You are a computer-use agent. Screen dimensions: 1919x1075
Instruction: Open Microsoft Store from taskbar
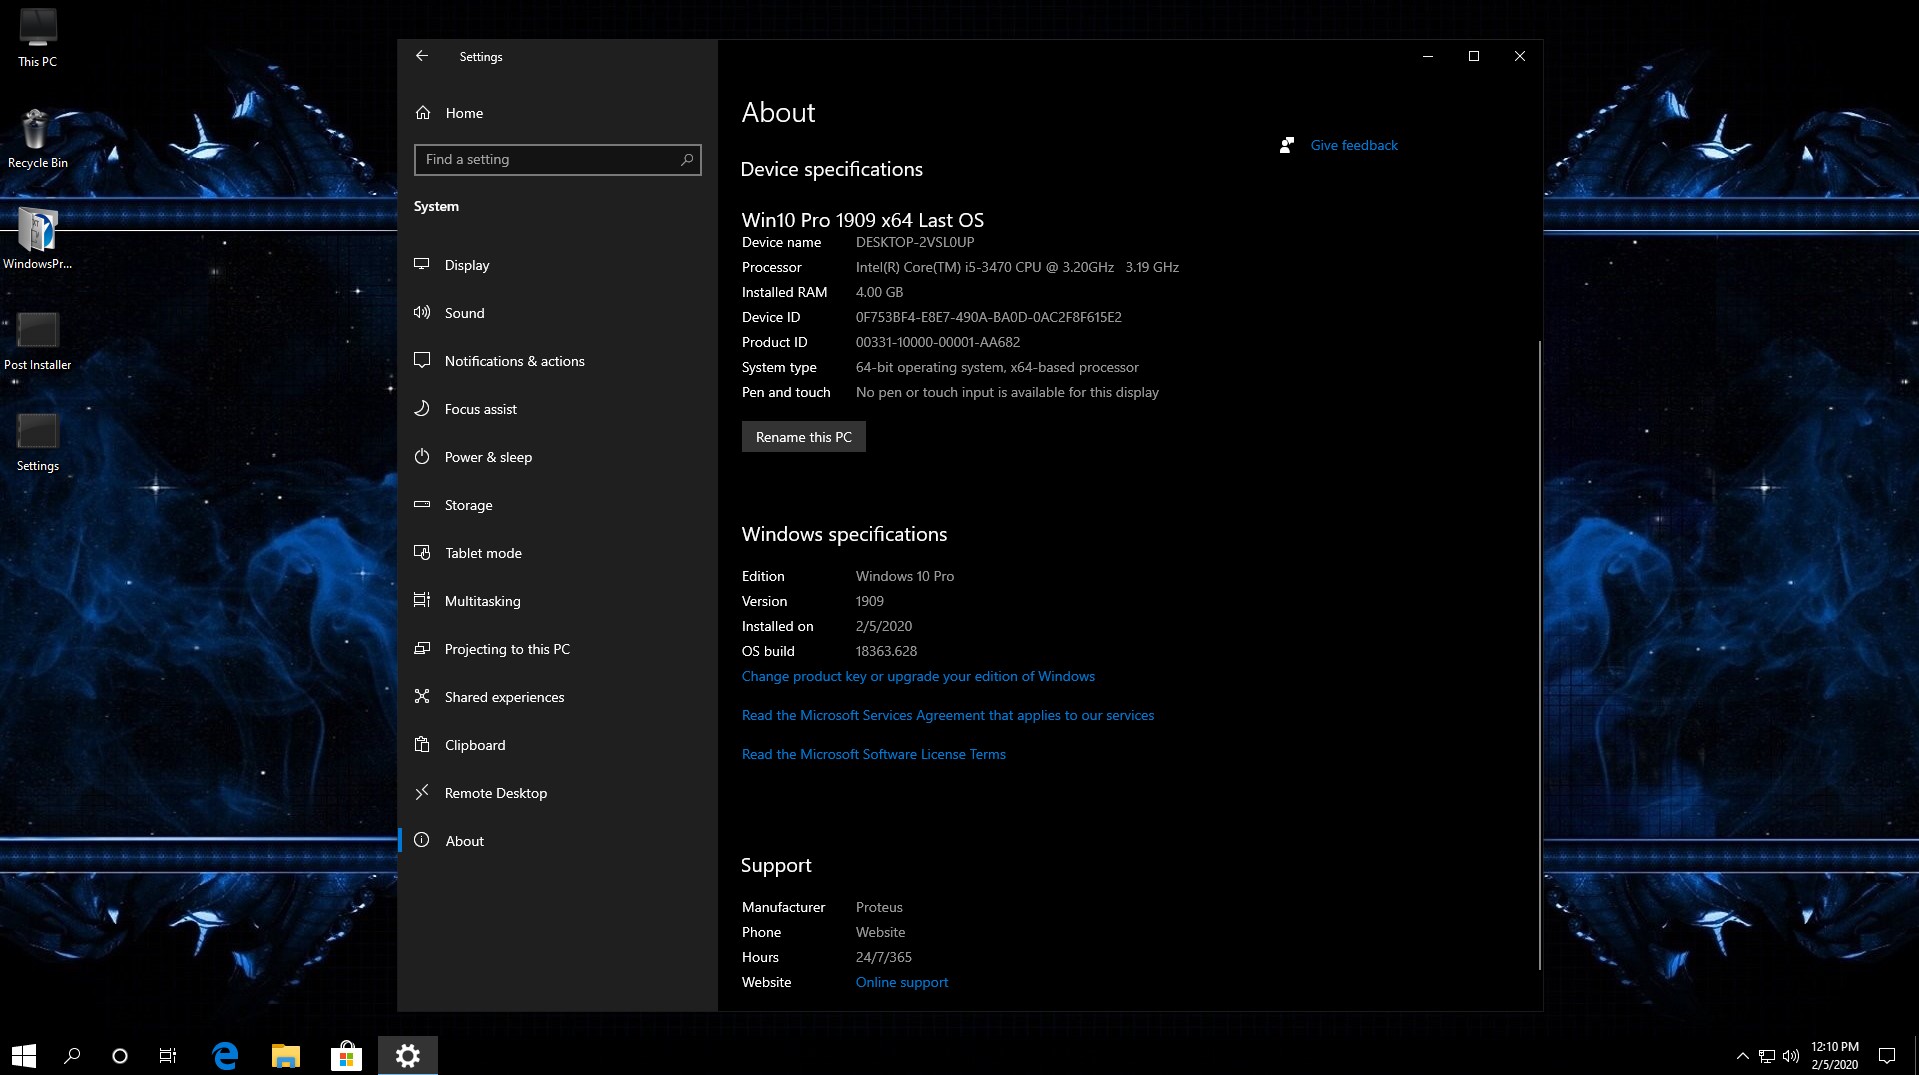coord(346,1055)
